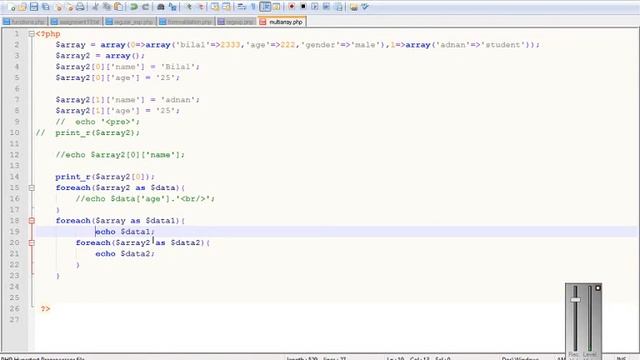Viewport: 640px width, 360px height.
Task: Click 'foreach($array2 as $data){' on line 15
Action: tap(120, 188)
